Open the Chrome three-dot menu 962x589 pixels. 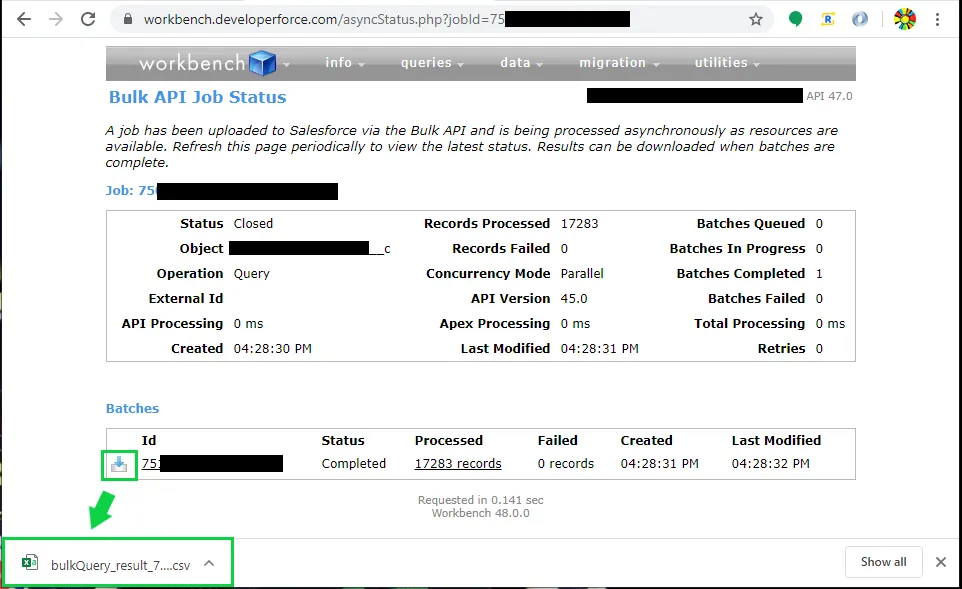pyautogui.click(x=937, y=20)
